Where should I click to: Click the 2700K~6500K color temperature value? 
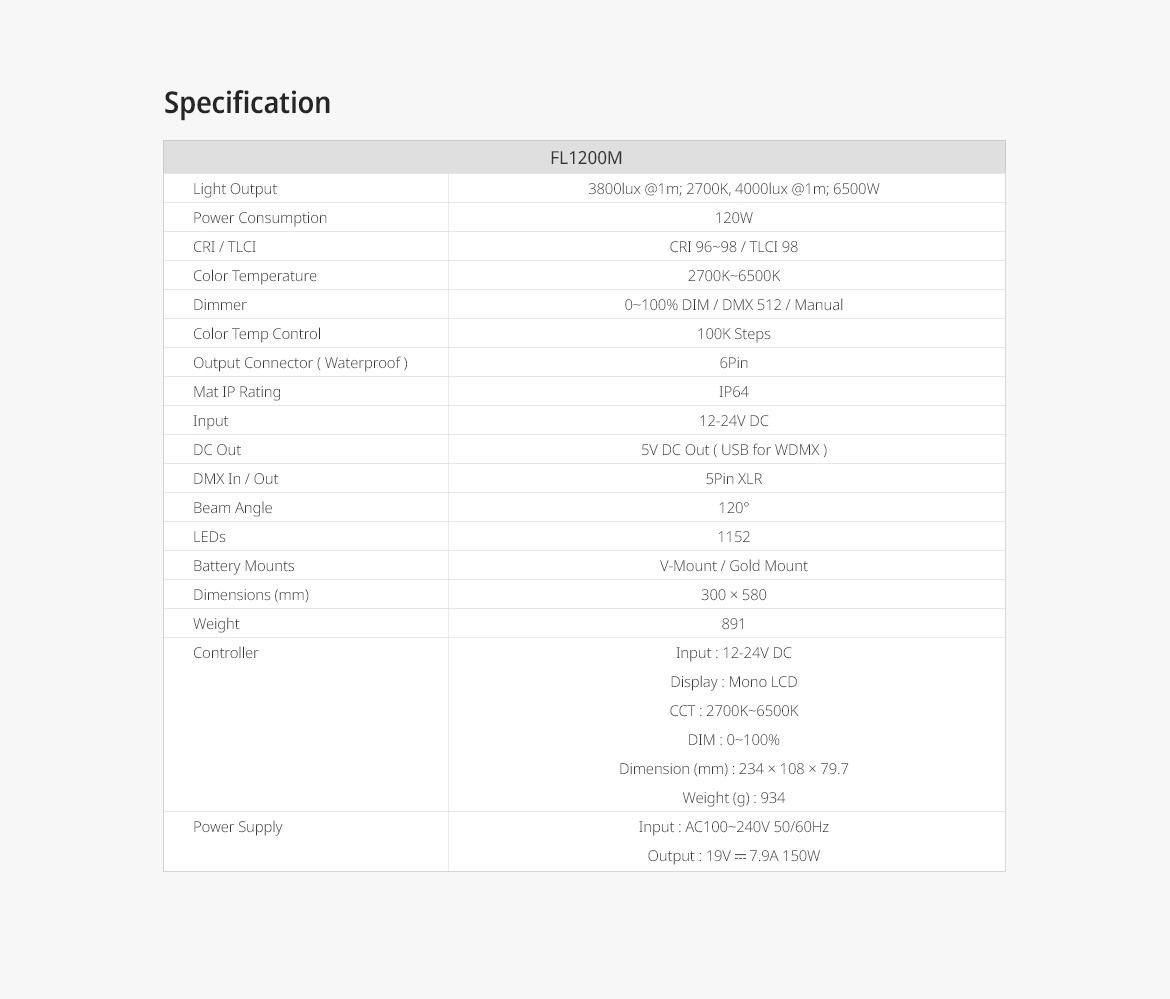pyautogui.click(x=733, y=276)
